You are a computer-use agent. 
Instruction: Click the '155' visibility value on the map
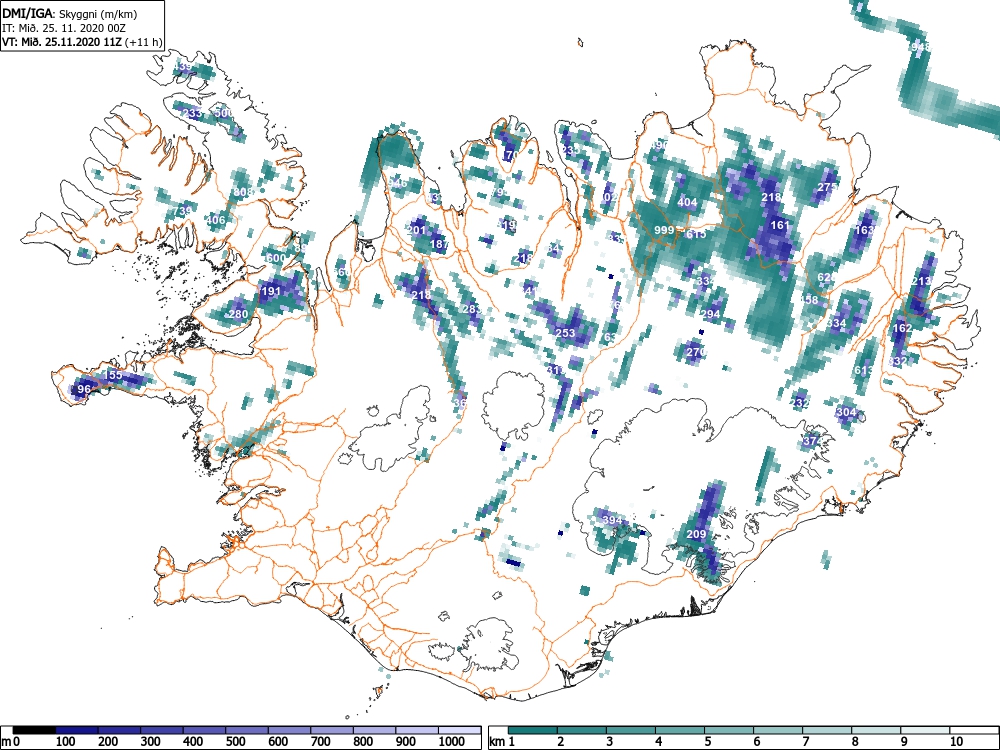(x=113, y=375)
